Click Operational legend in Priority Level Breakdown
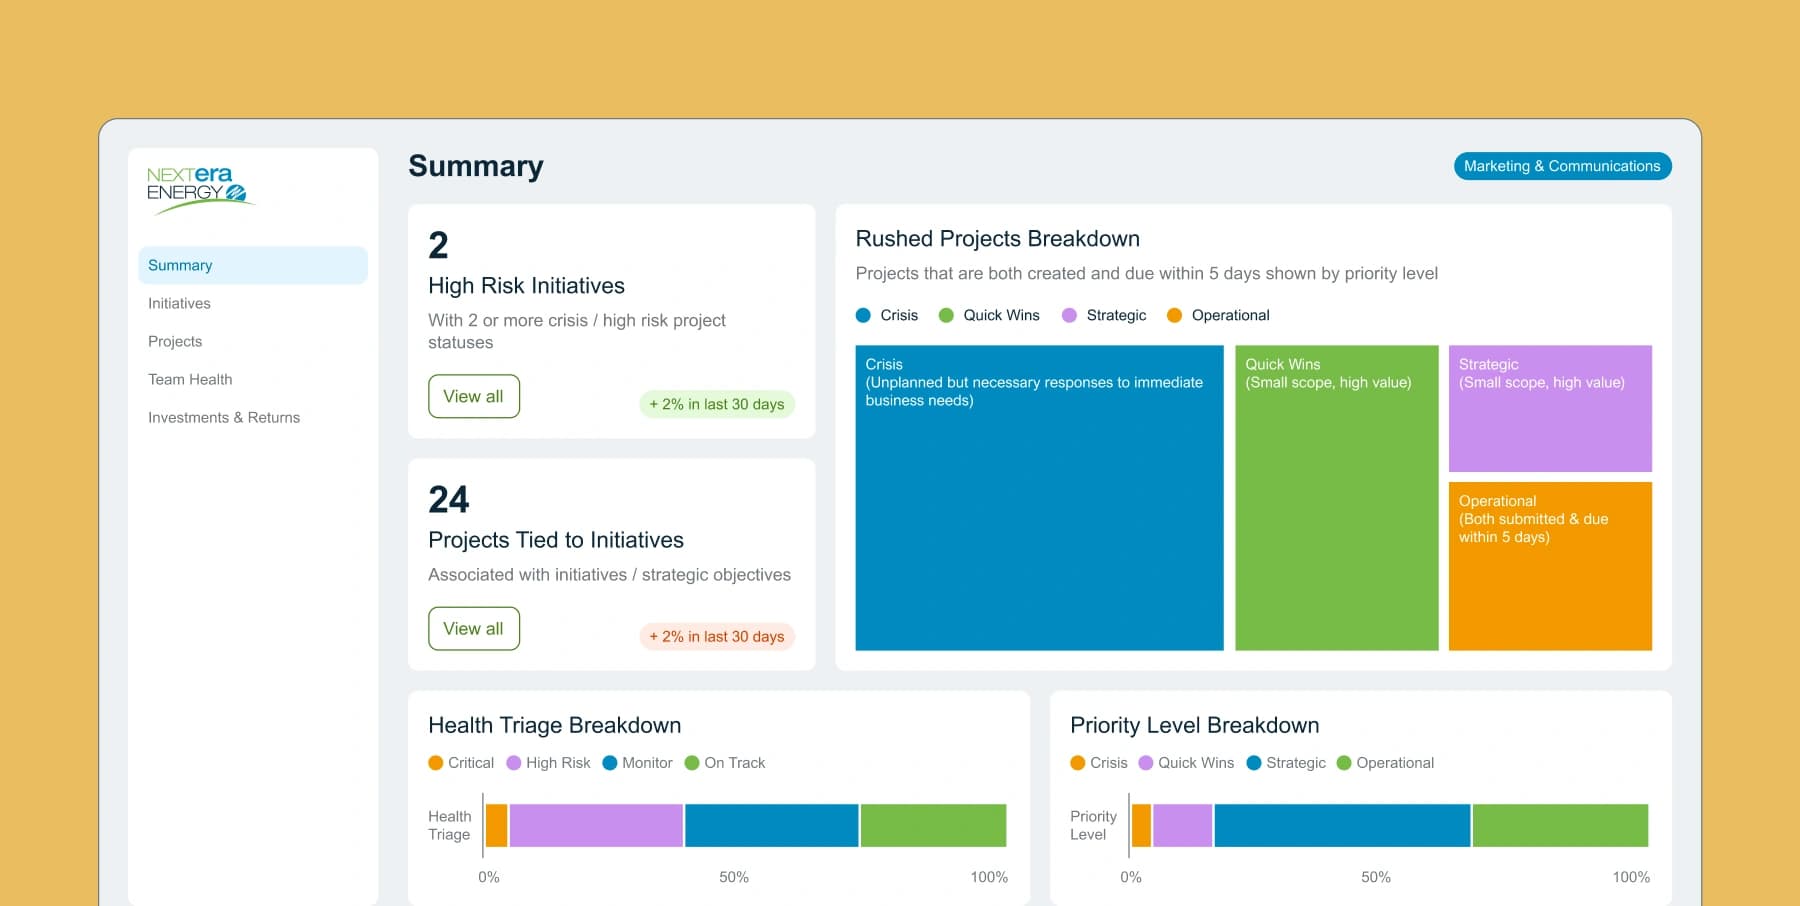The height and width of the screenshot is (906, 1800). (x=1385, y=763)
